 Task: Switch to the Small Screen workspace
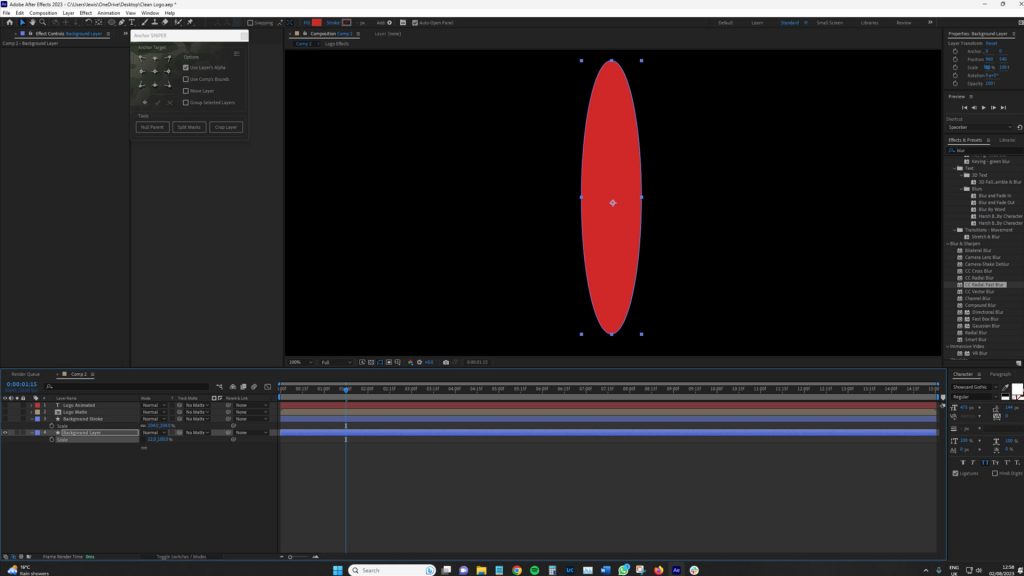(829, 23)
